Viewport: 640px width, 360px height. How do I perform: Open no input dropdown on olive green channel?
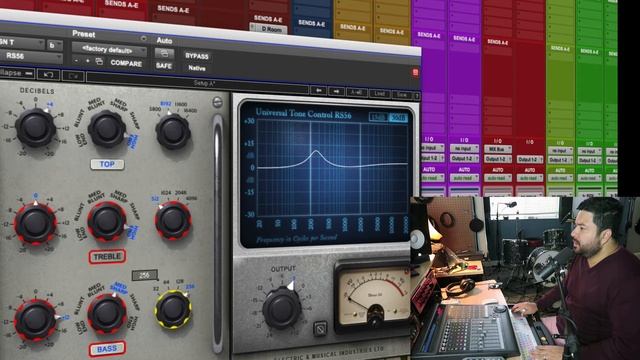[x=560, y=151]
